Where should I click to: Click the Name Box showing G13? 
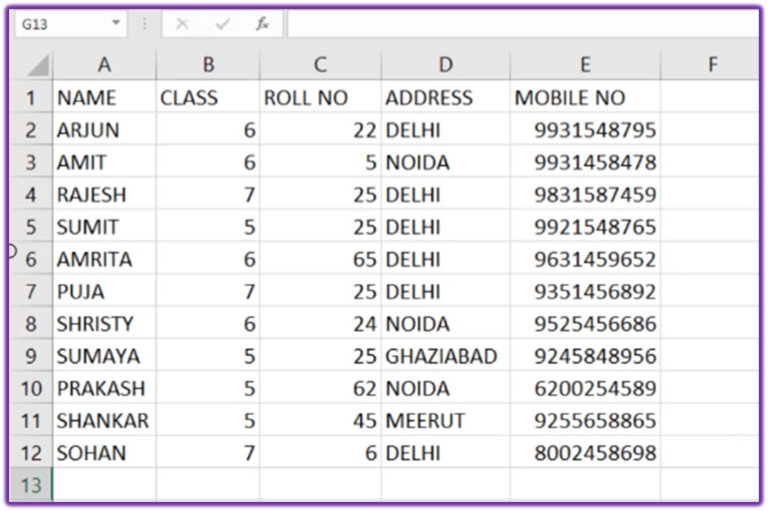click(x=60, y=23)
